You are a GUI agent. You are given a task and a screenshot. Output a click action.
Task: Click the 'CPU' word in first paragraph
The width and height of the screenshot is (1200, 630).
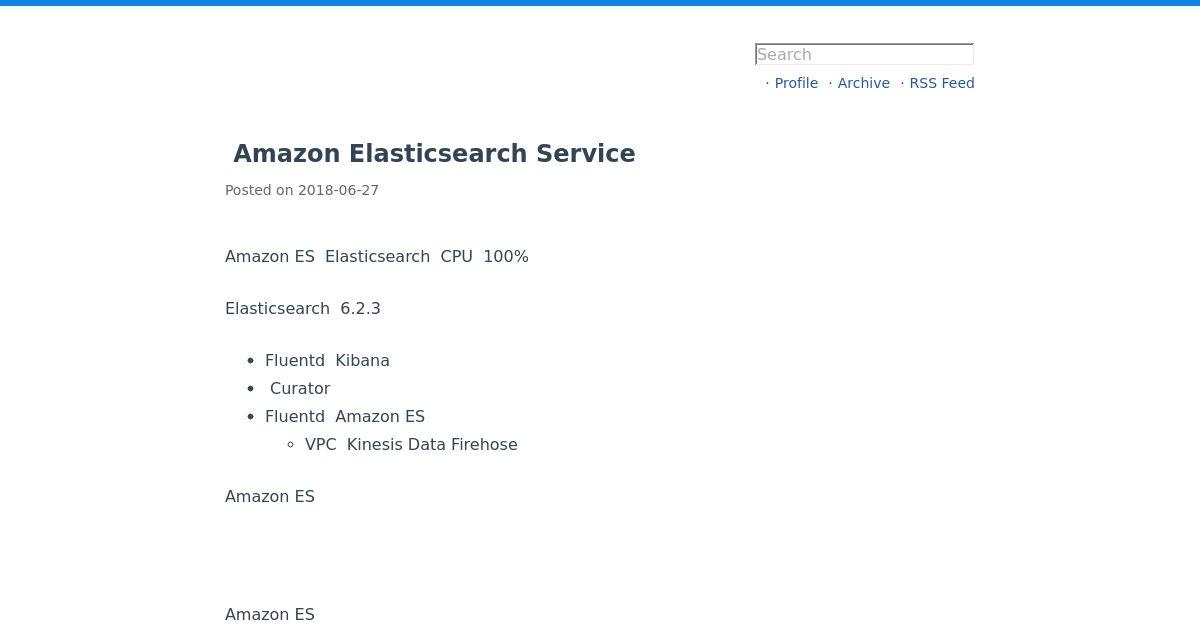(x=456, y=256)
